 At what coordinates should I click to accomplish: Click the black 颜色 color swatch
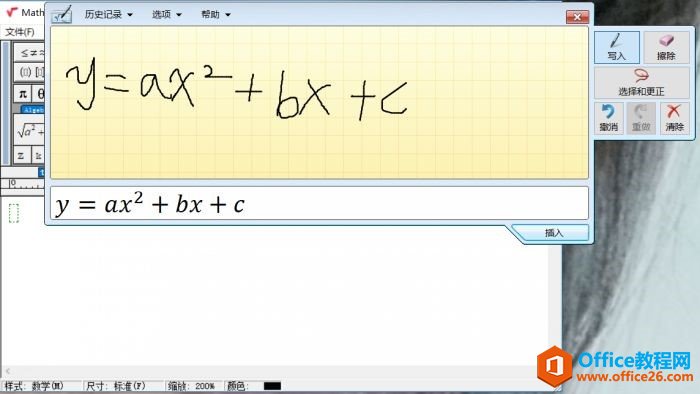(272, 386)
